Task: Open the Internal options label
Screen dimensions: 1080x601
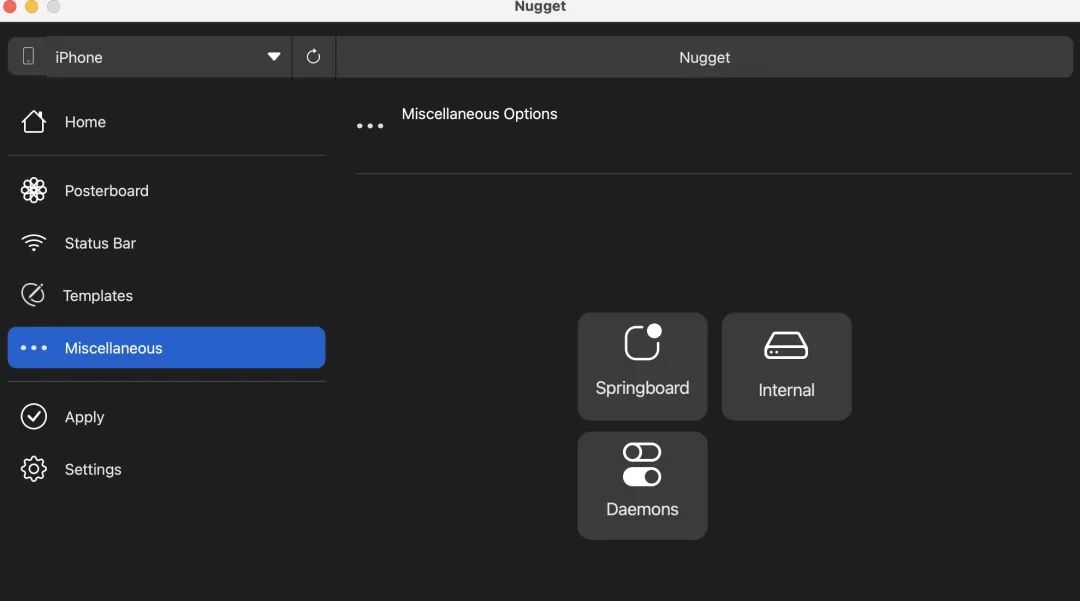Action: 787,390
